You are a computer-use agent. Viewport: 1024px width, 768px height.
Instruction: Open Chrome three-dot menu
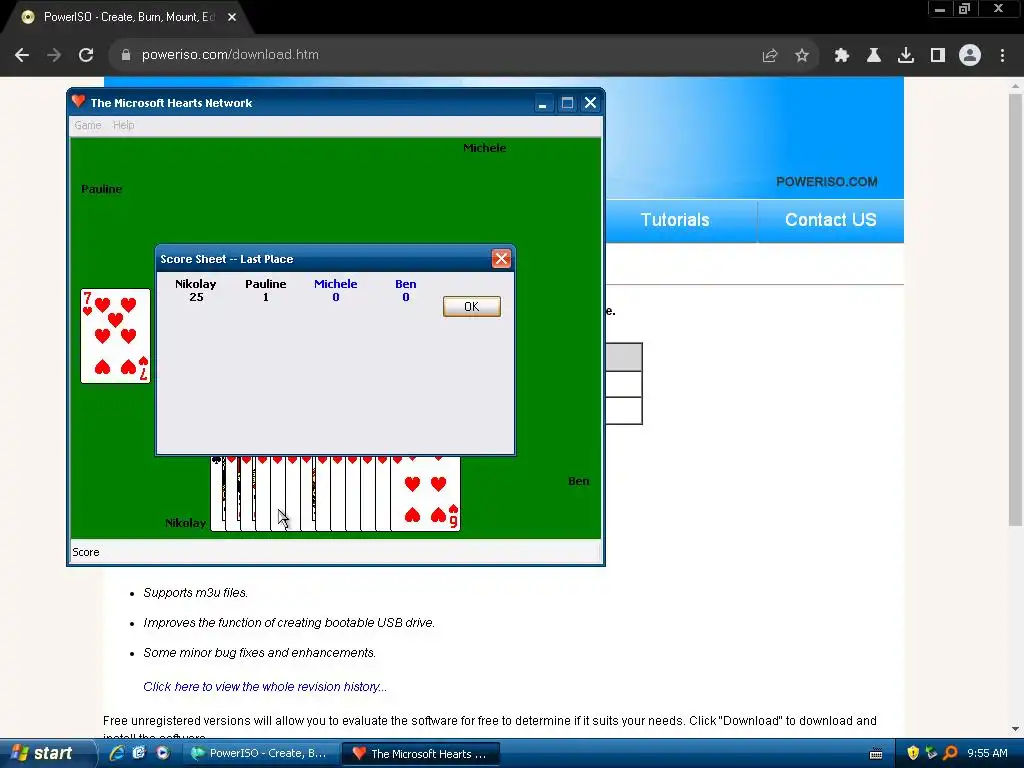(x=1002, y=56)
